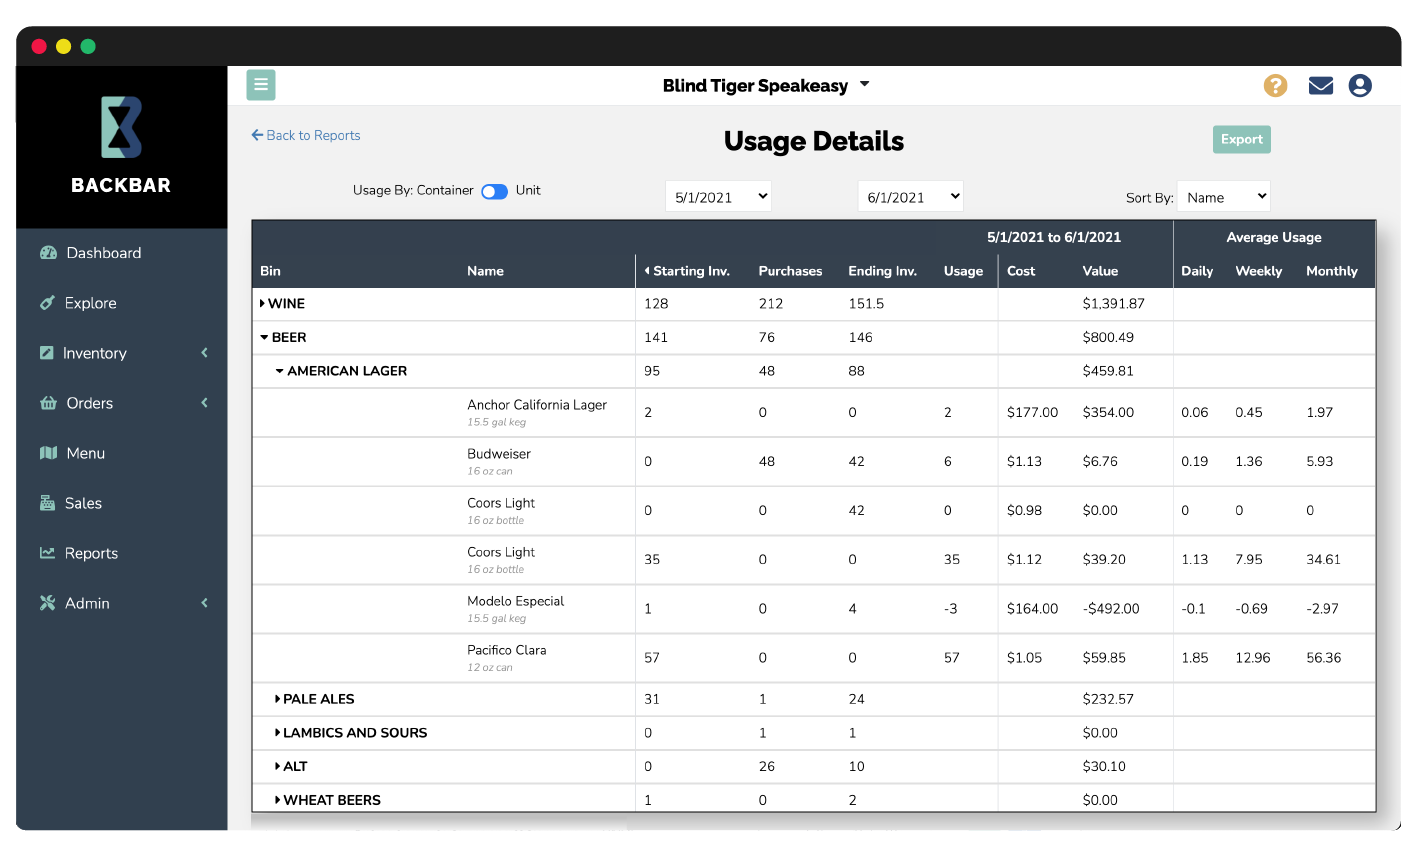
Task: Follow the Back to Reports link
Action: (x=313, y=135)
